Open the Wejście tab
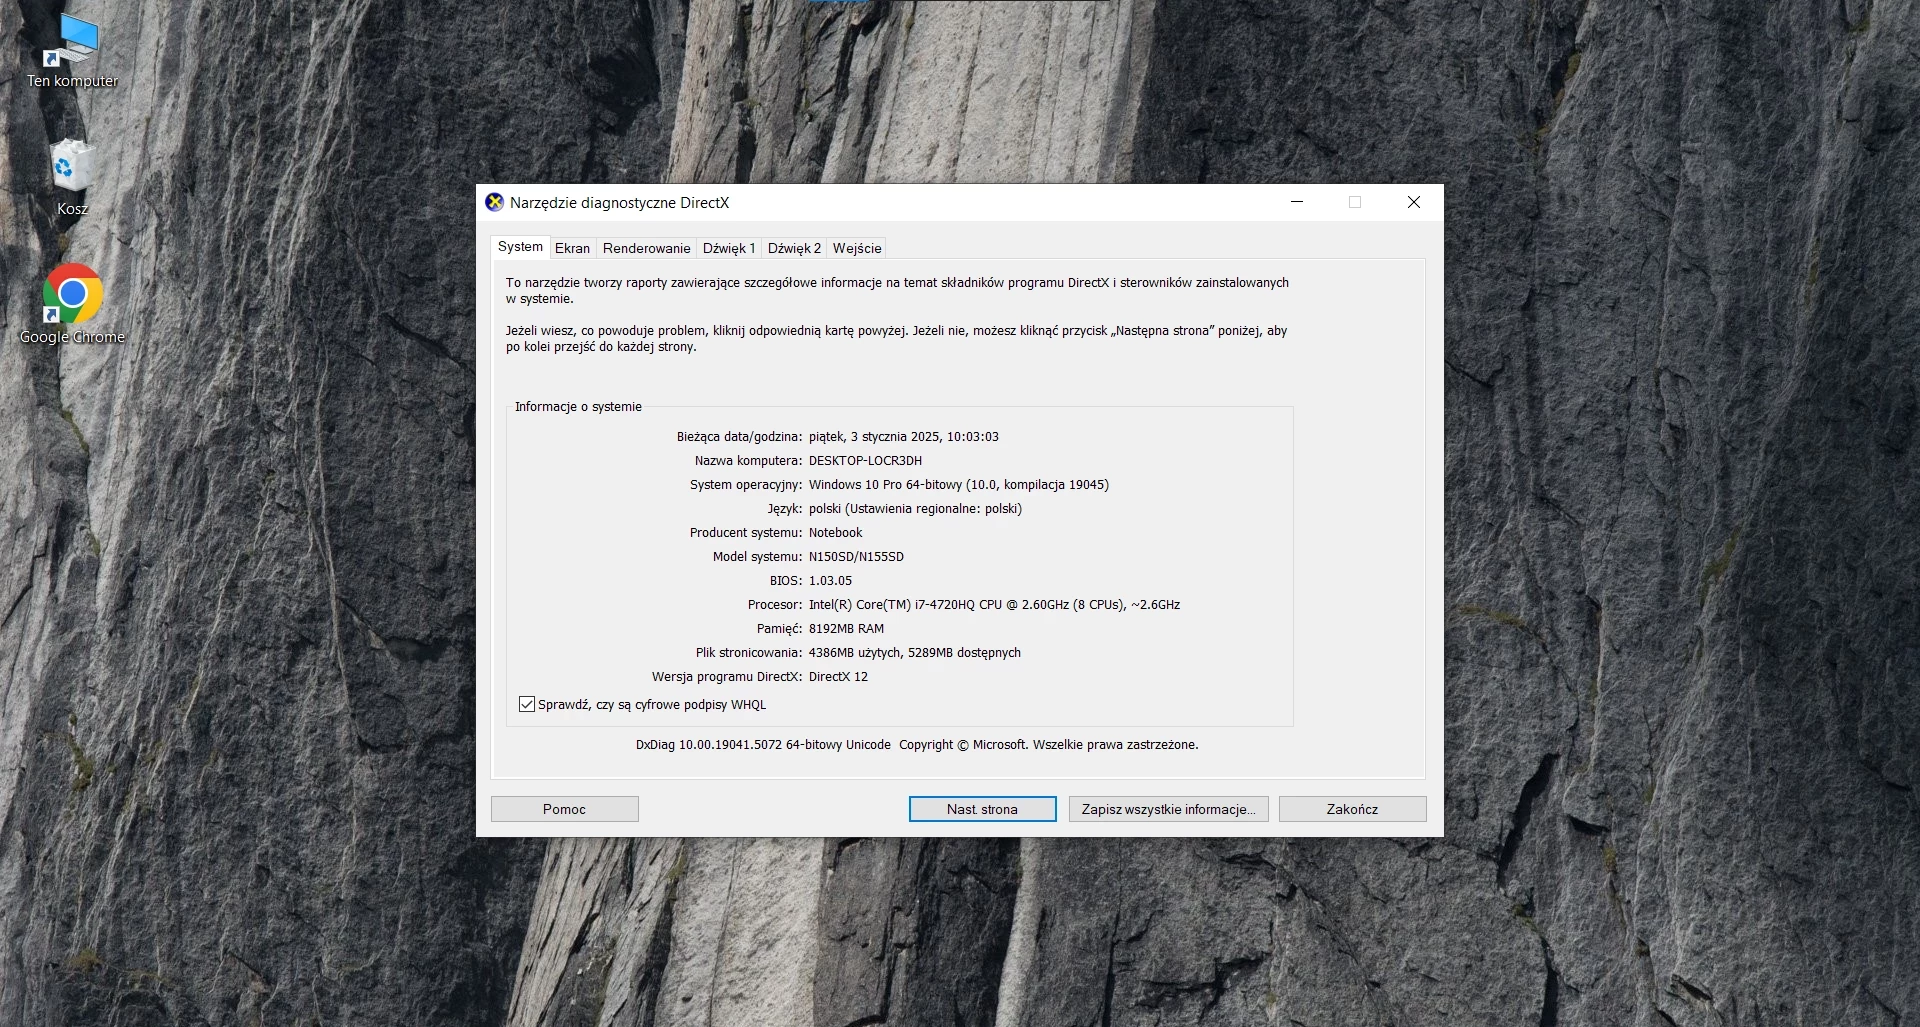 tap(857, 248)
